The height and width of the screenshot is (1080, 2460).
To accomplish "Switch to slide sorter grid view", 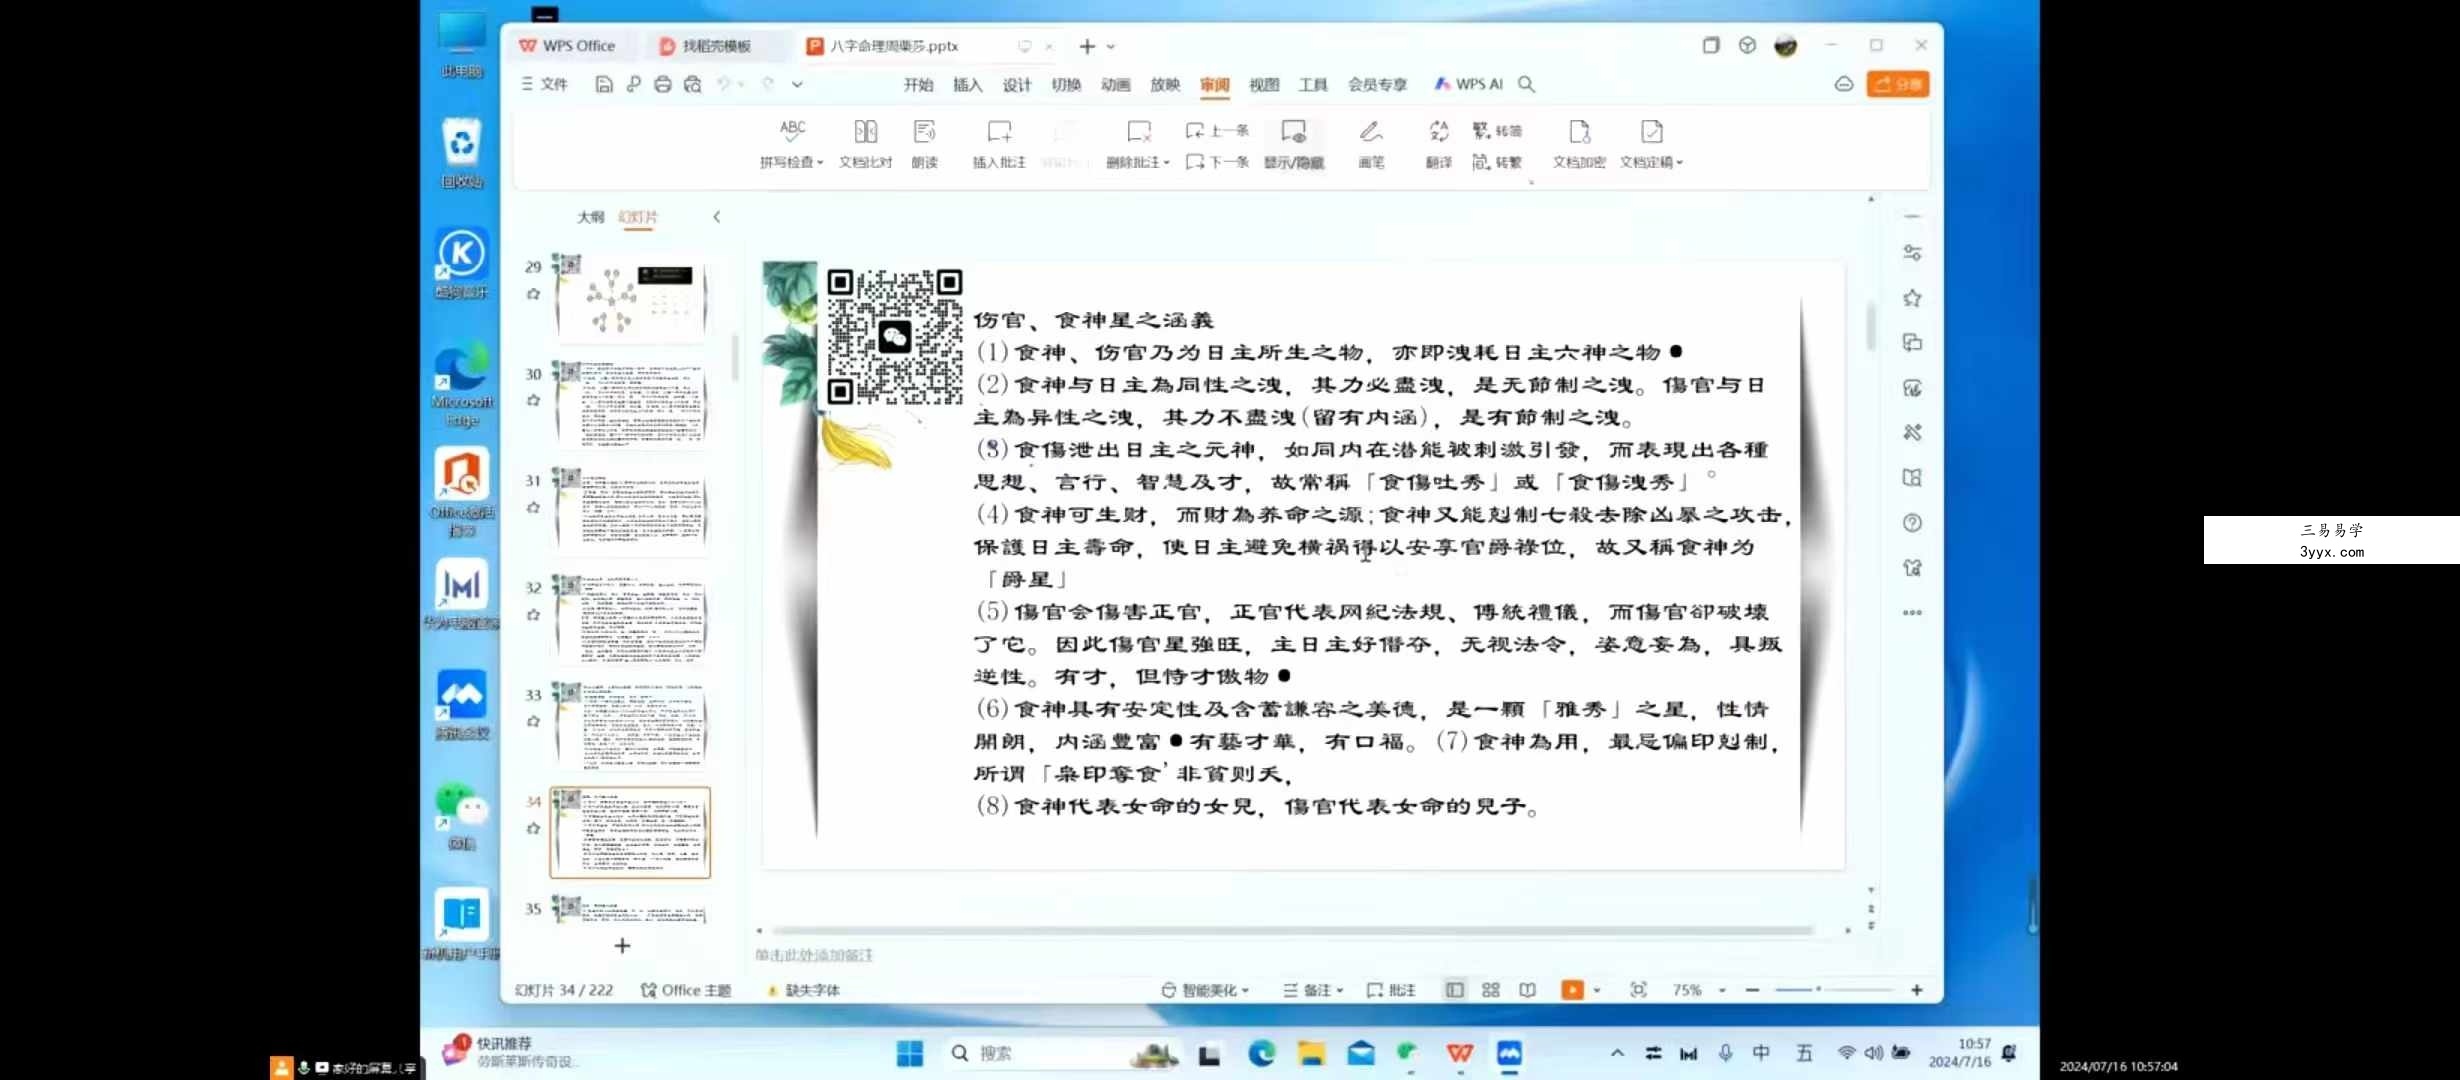I will 1491,990.
